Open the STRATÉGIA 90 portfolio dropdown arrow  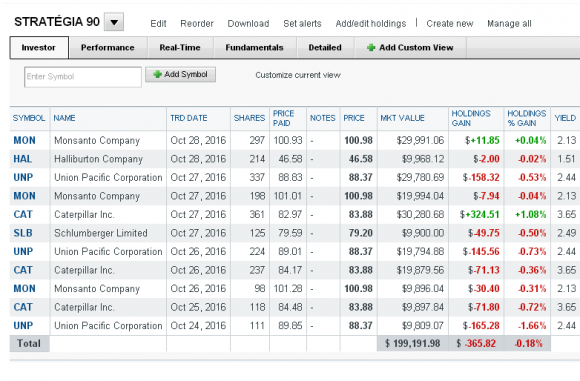(114, 22)
